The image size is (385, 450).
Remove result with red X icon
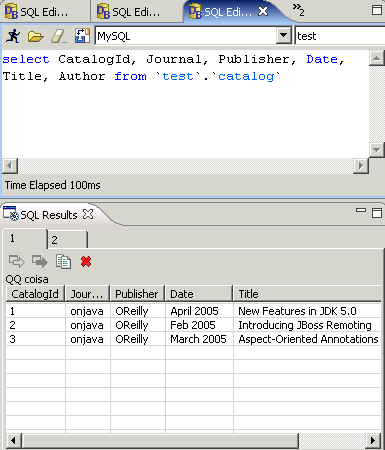pos(86,261)
